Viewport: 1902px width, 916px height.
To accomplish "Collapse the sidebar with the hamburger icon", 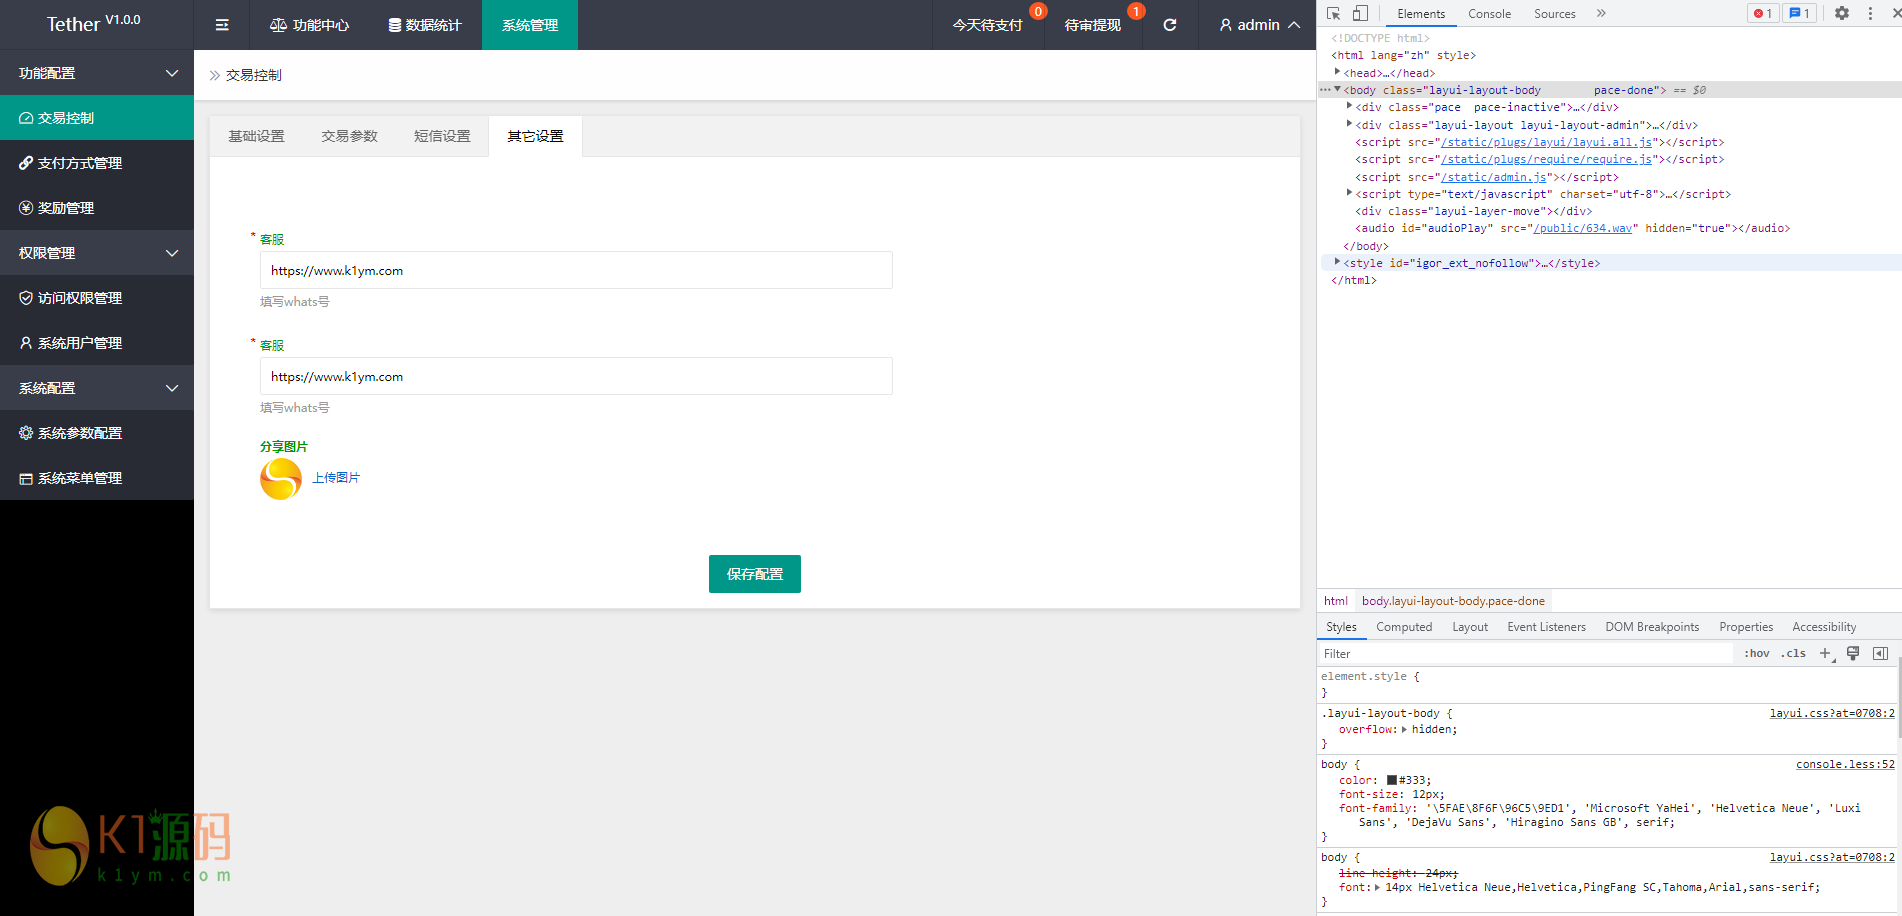I will coord(222,25).
